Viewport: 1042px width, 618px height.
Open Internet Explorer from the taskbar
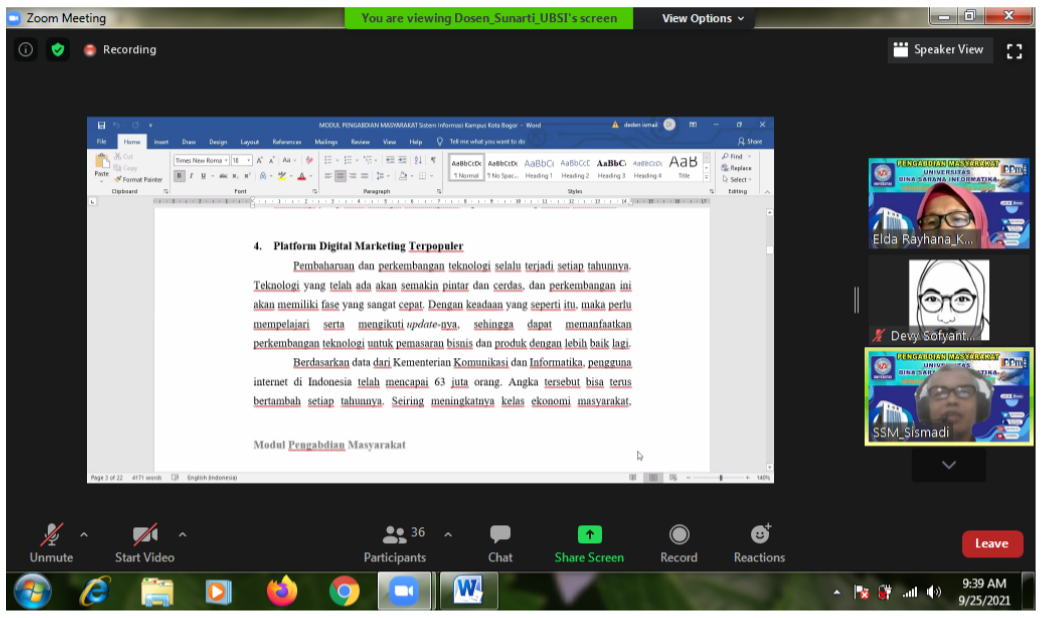point(95,591)
